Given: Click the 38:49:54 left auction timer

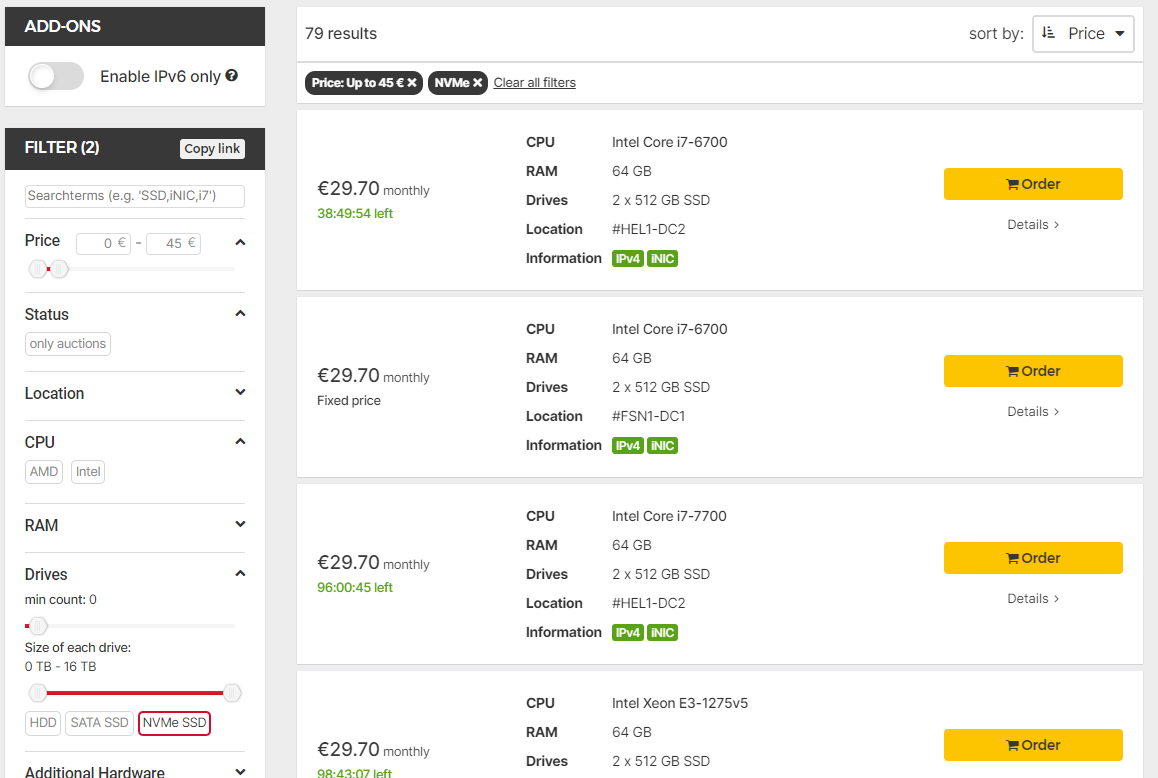Looking at the screenshot, I should point(355,214).
